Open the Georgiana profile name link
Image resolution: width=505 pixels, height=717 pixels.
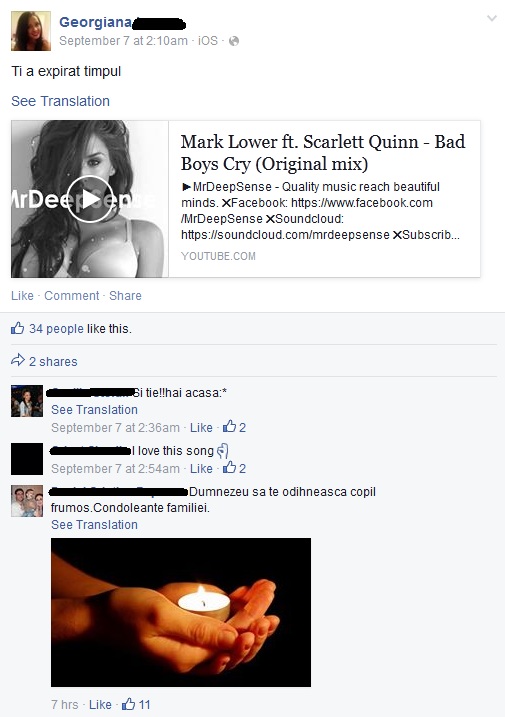[95, 22]
